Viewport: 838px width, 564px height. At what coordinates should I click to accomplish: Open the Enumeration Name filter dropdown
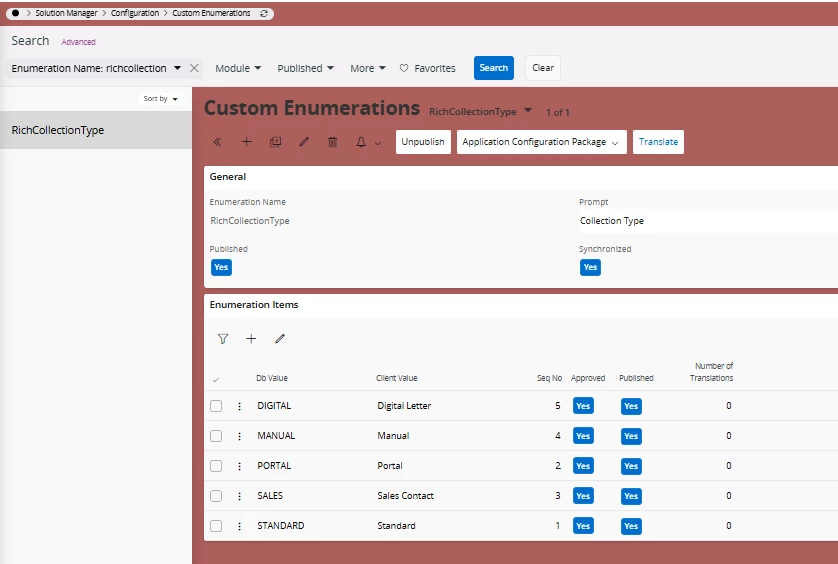point(177,68)
